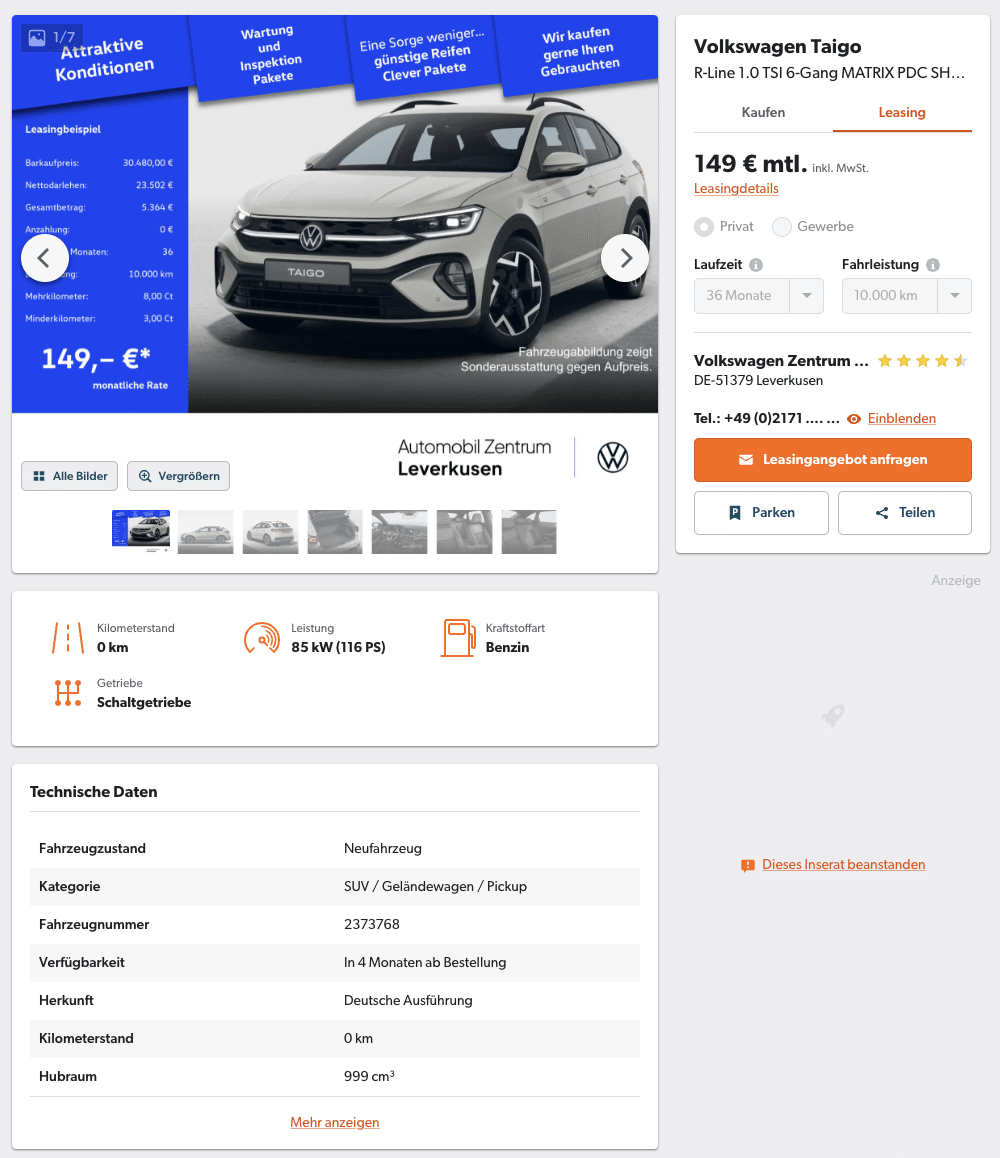Click the image counter icon 1/7
Viewport: 1000px width, 1158px height.
pyautogui.click(x=37, y=37)
